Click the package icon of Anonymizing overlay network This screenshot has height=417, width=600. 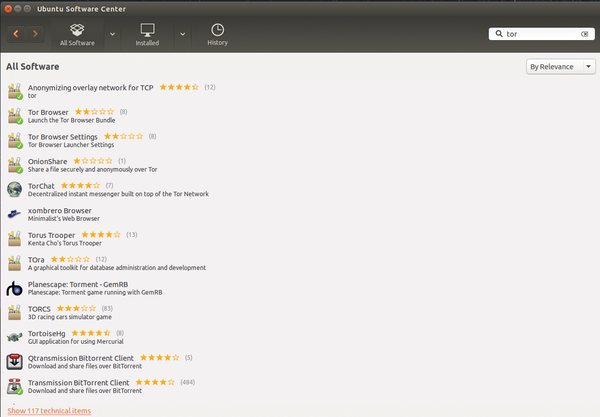point(15,91)
